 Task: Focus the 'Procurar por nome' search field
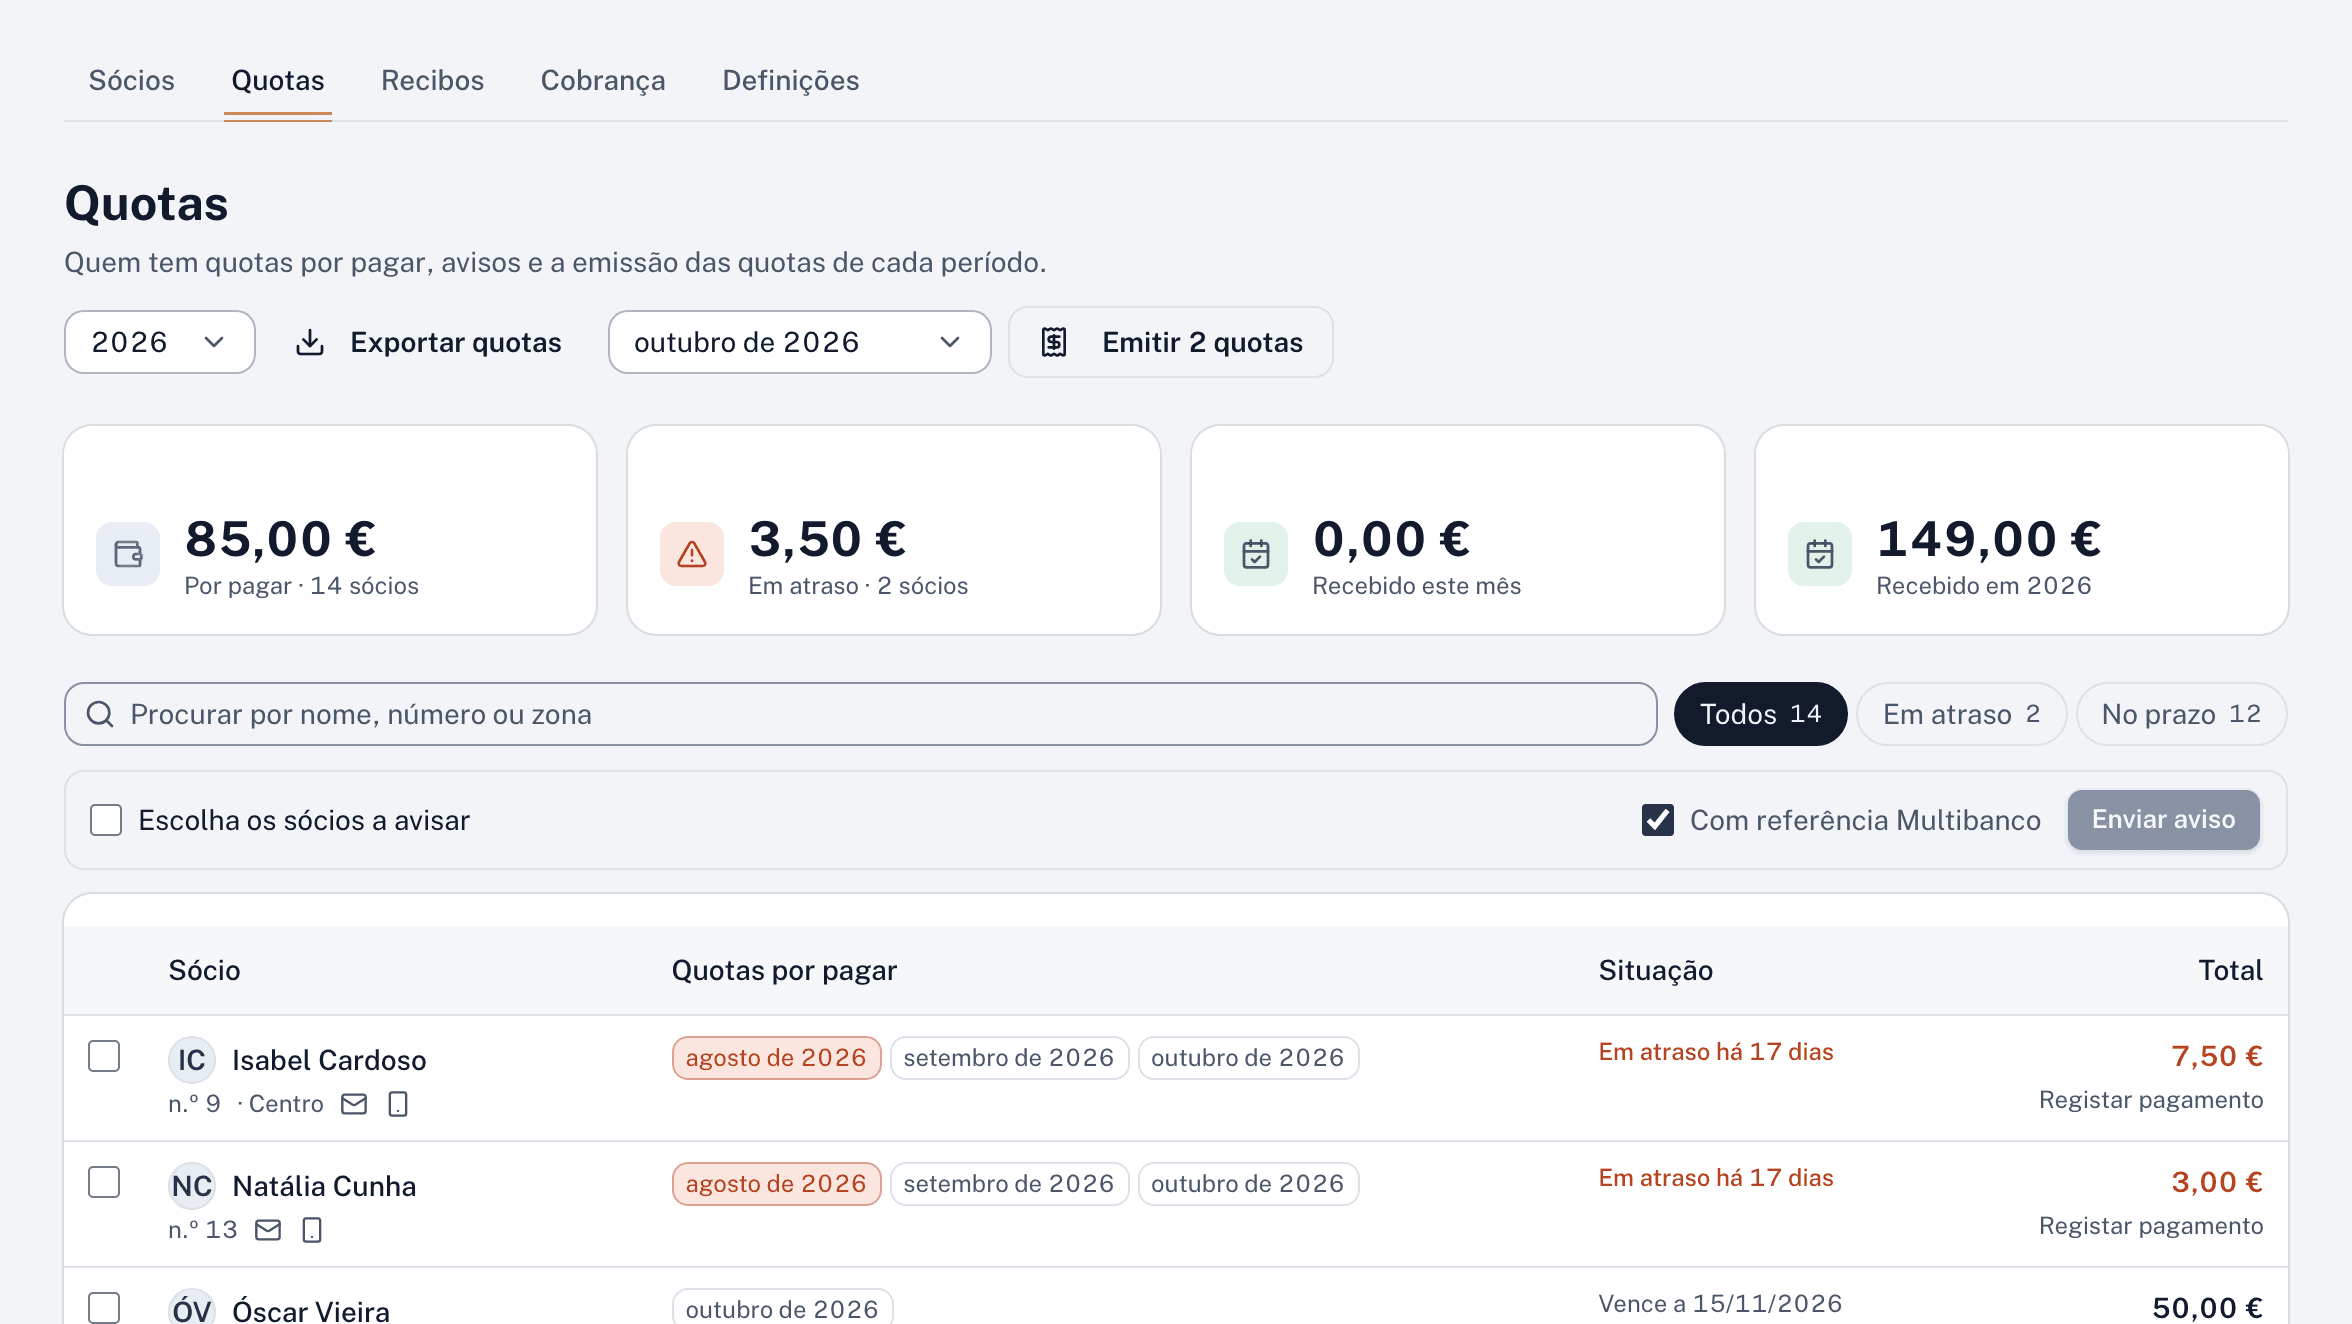coord(860,714)
